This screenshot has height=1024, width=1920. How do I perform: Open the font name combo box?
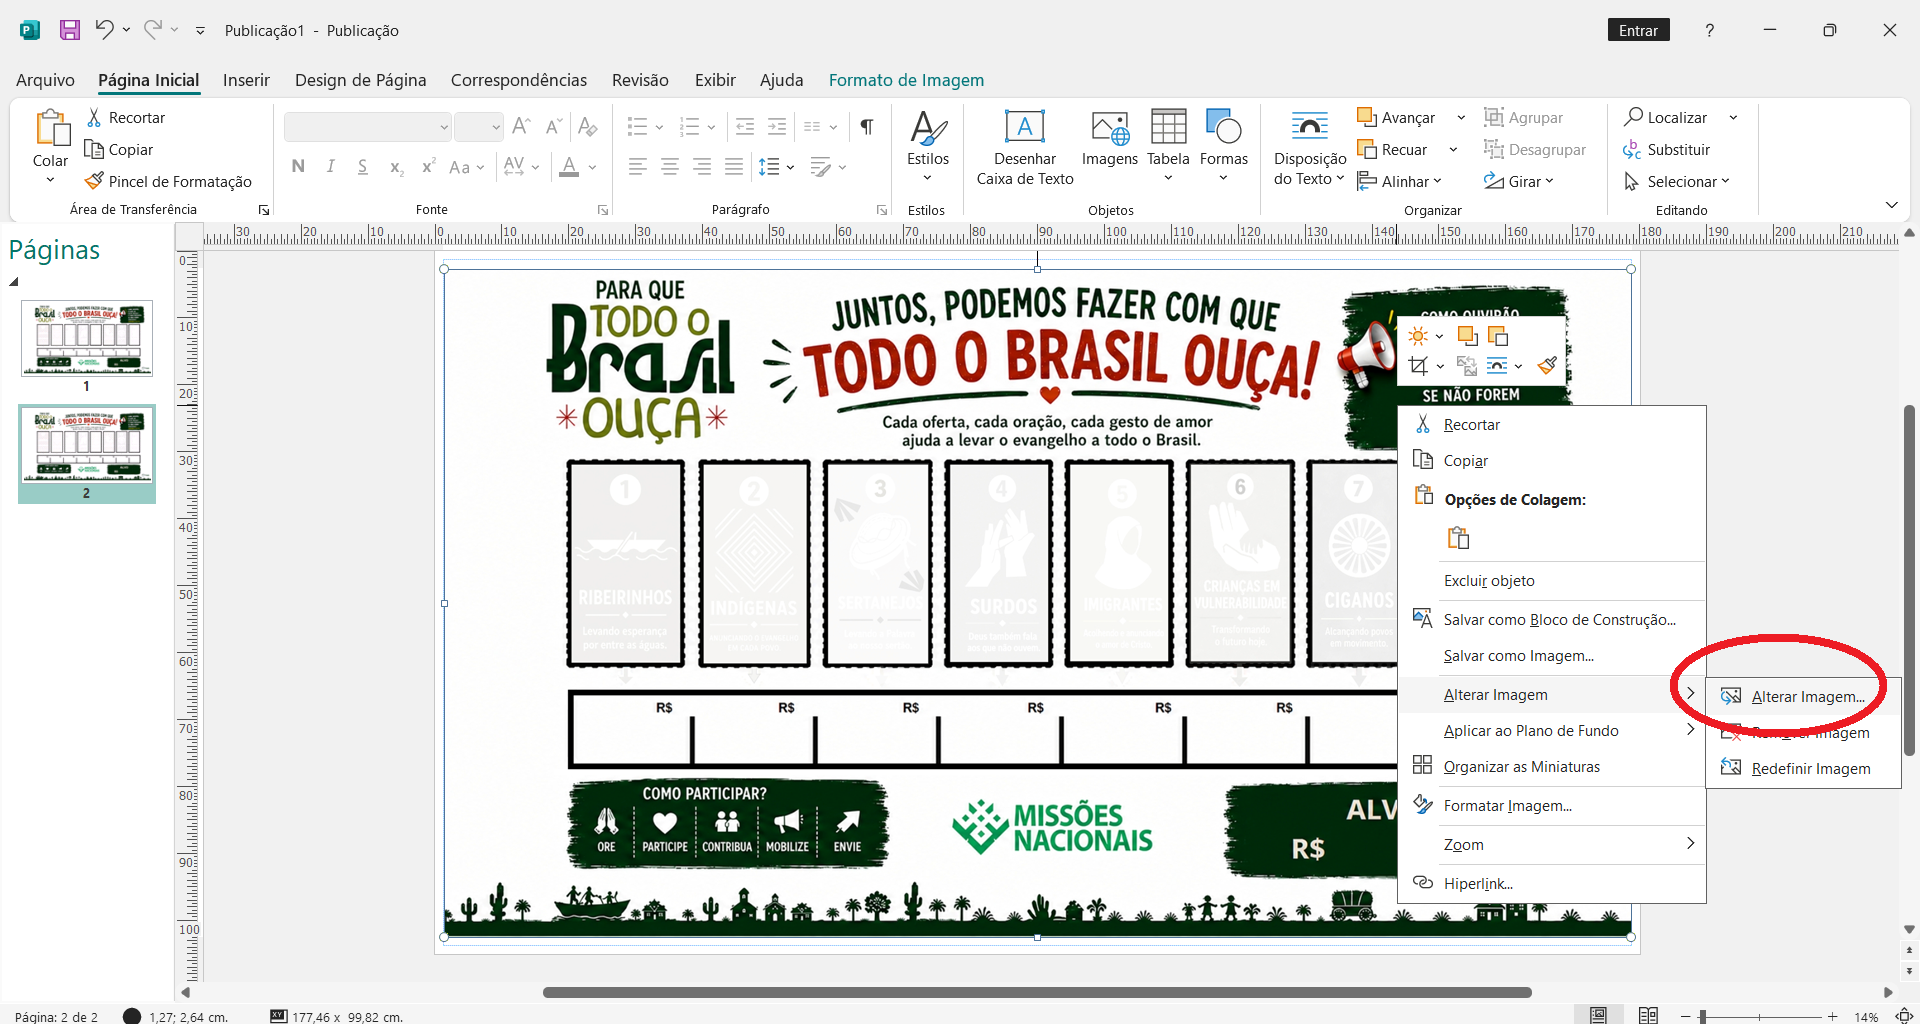coord(368,127)
